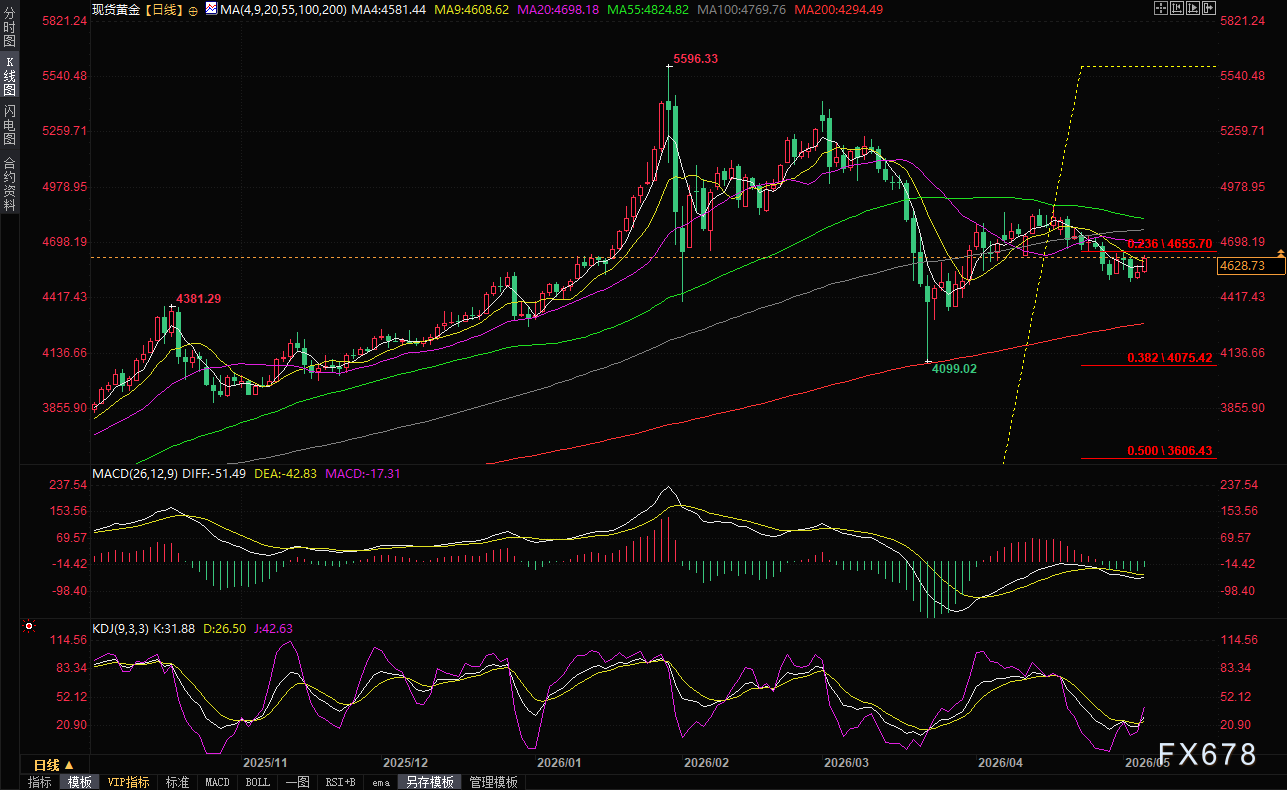The width and height of the screenshot is (1287, 790).
Task: Click the J:42.63 value
Action: [x=273, y=628]
